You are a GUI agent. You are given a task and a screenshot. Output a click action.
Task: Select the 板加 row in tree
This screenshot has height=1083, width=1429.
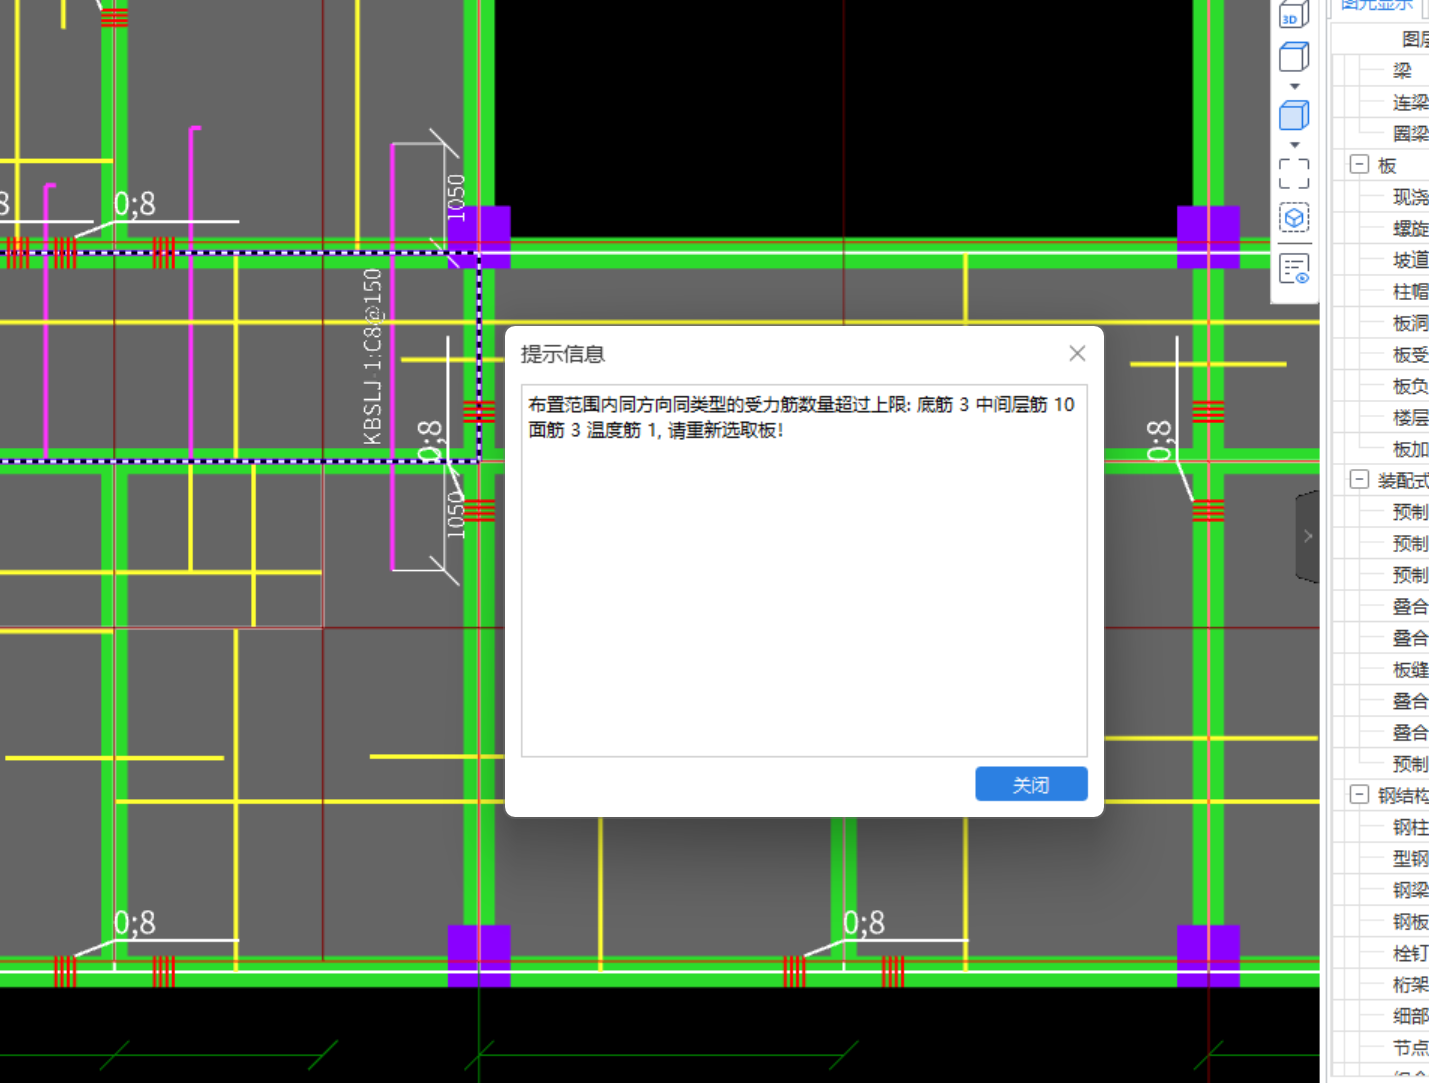click(1410, 449)
